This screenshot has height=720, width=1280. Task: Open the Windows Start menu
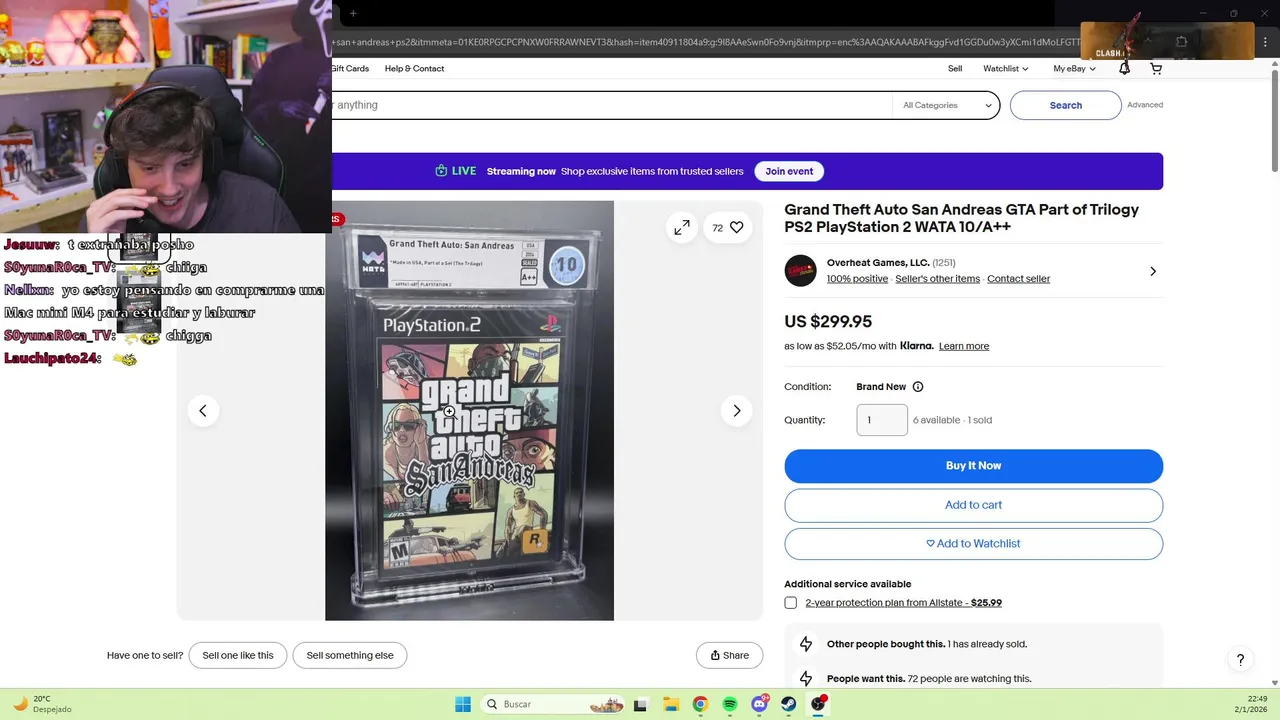(463, 704)
